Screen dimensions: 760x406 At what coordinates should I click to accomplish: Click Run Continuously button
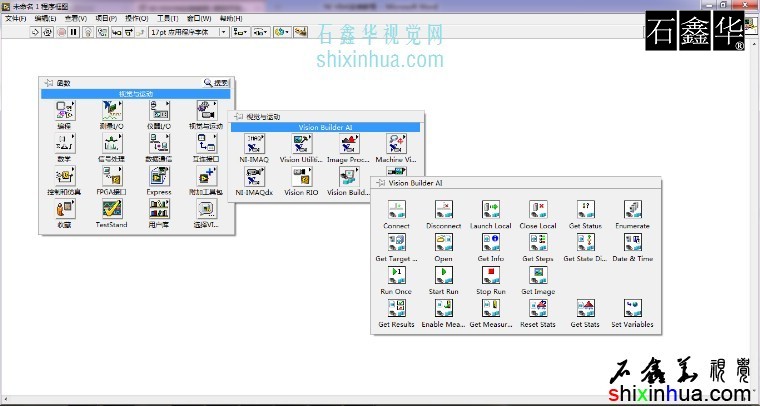tap(48, 32)
